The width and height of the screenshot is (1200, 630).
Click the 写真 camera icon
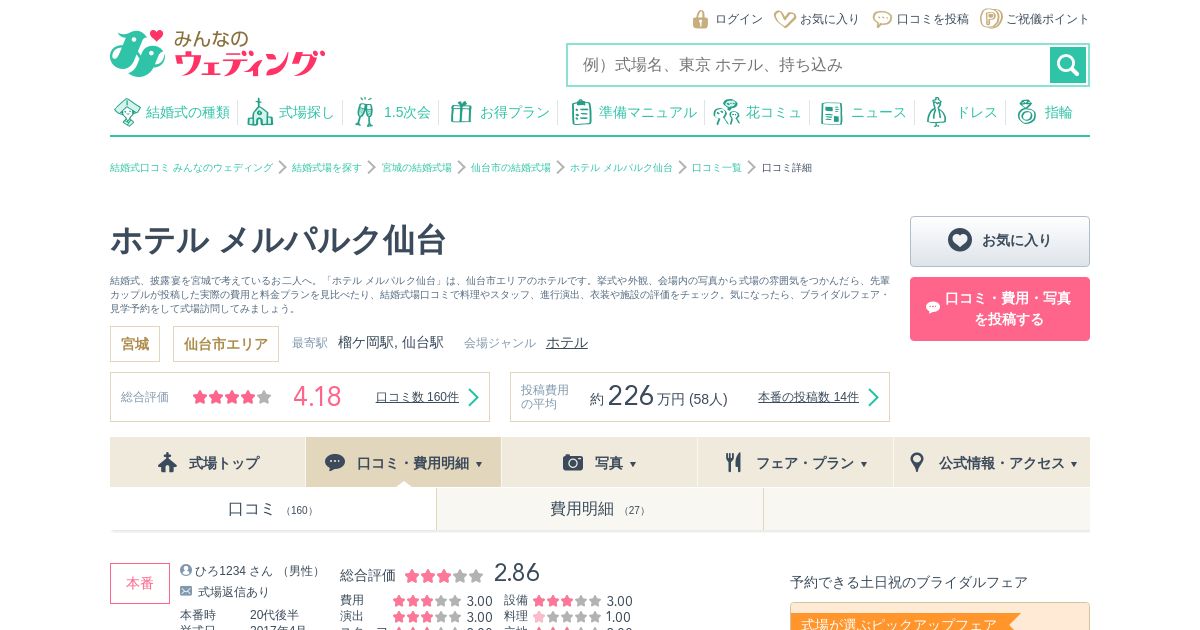tap(573, 462)
